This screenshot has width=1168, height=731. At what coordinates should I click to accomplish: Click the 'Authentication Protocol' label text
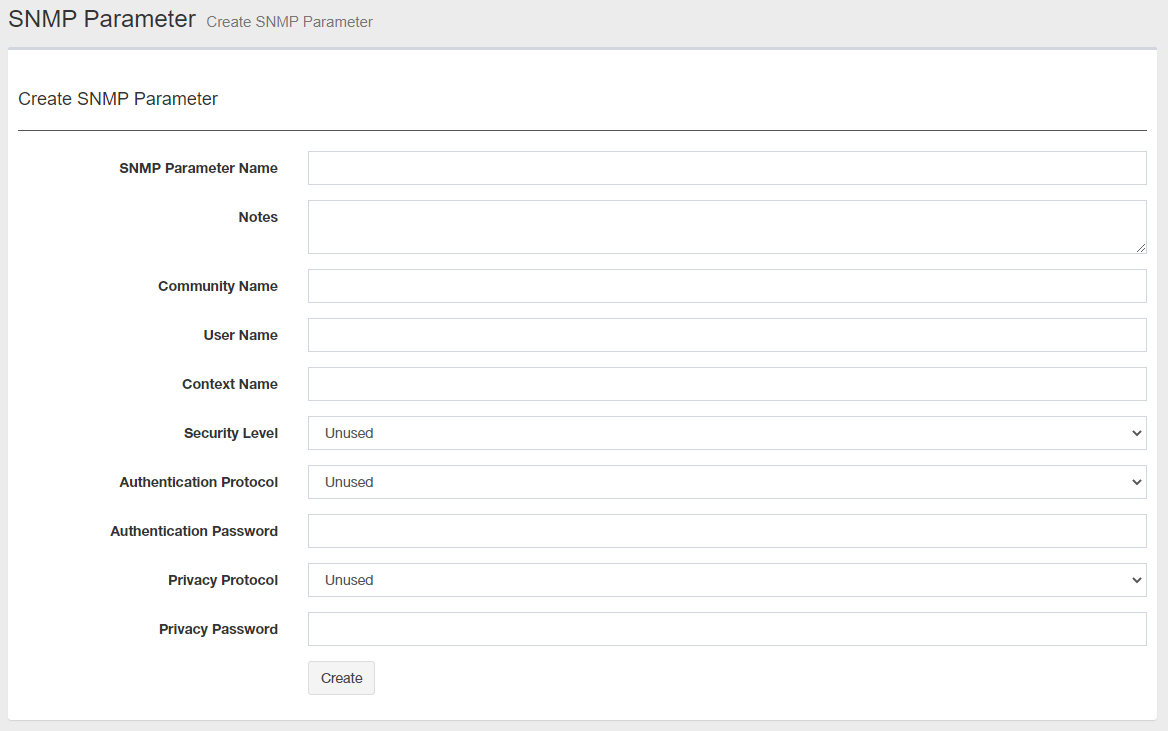(x=199, y=482)
